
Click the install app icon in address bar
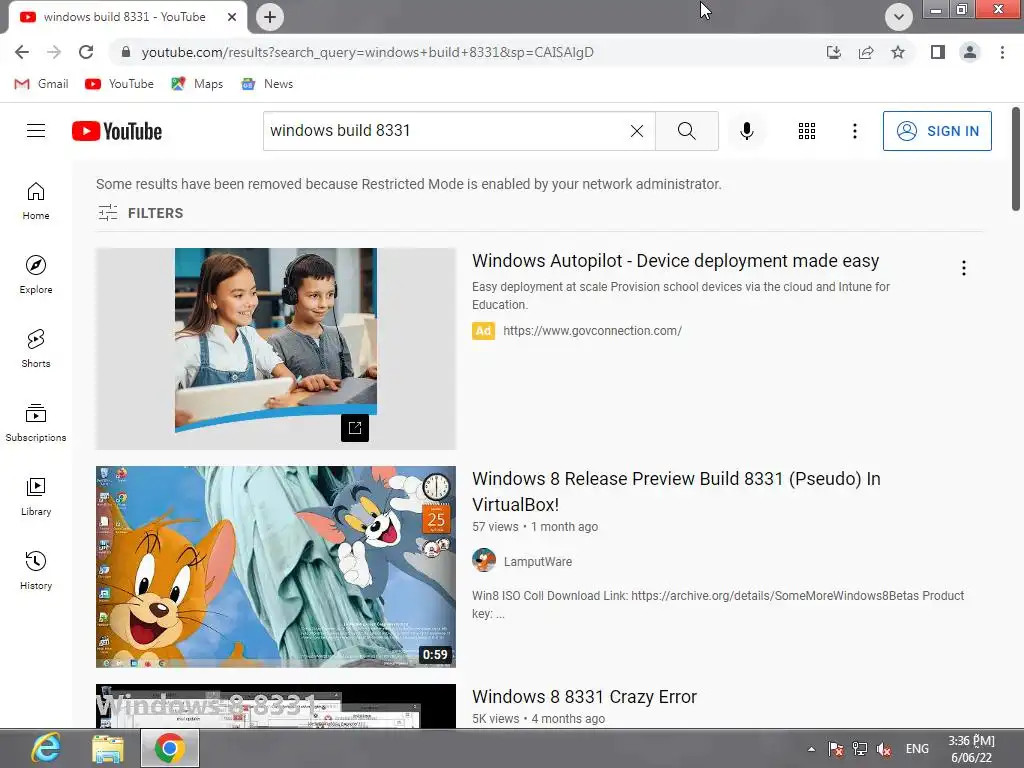(833, 52)
